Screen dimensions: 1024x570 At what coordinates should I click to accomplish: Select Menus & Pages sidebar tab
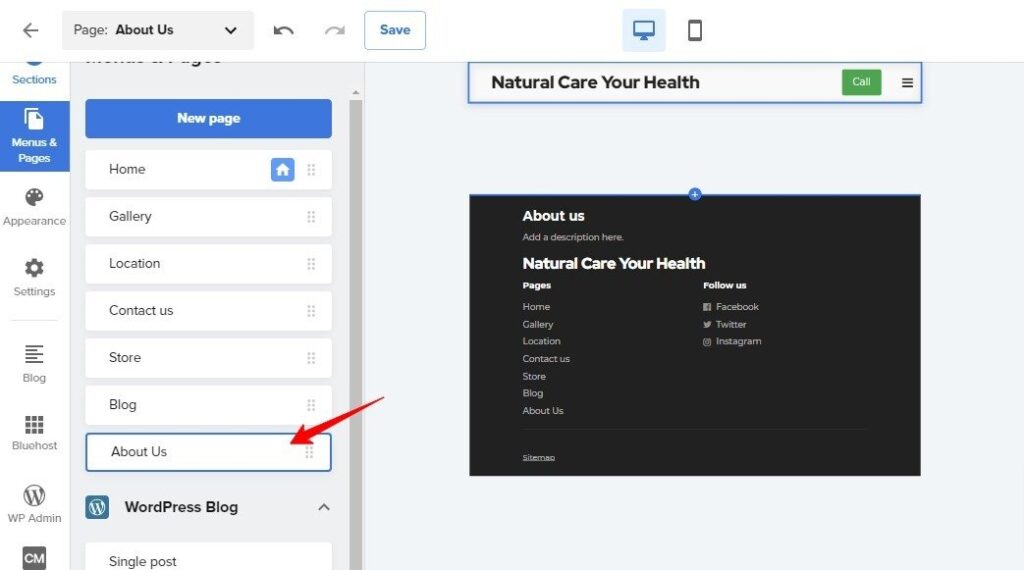click(34, 136)
